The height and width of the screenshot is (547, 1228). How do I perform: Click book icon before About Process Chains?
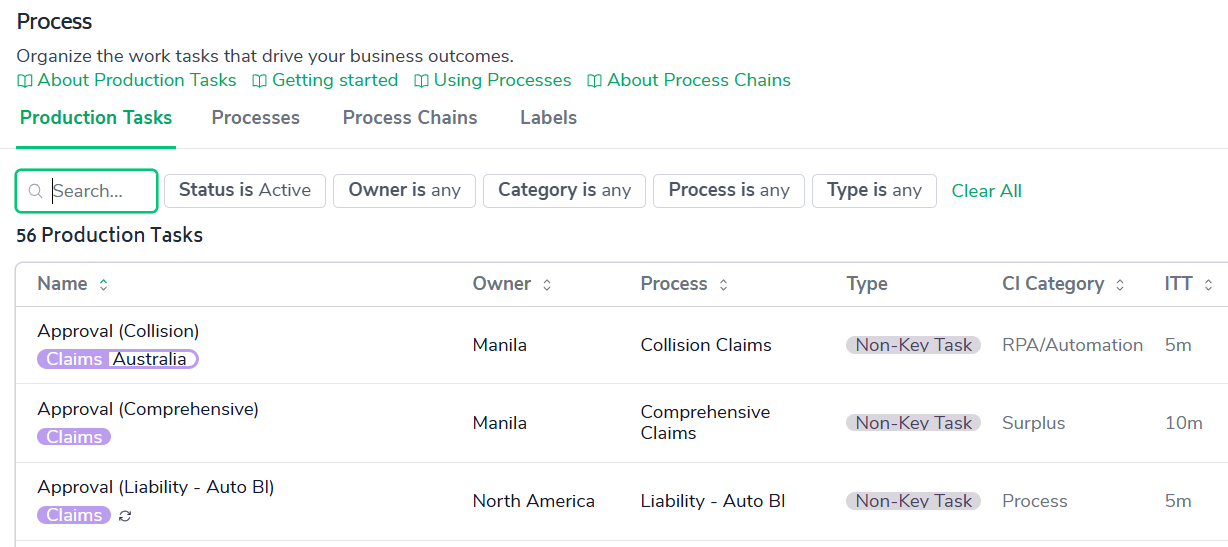[594, 81]
